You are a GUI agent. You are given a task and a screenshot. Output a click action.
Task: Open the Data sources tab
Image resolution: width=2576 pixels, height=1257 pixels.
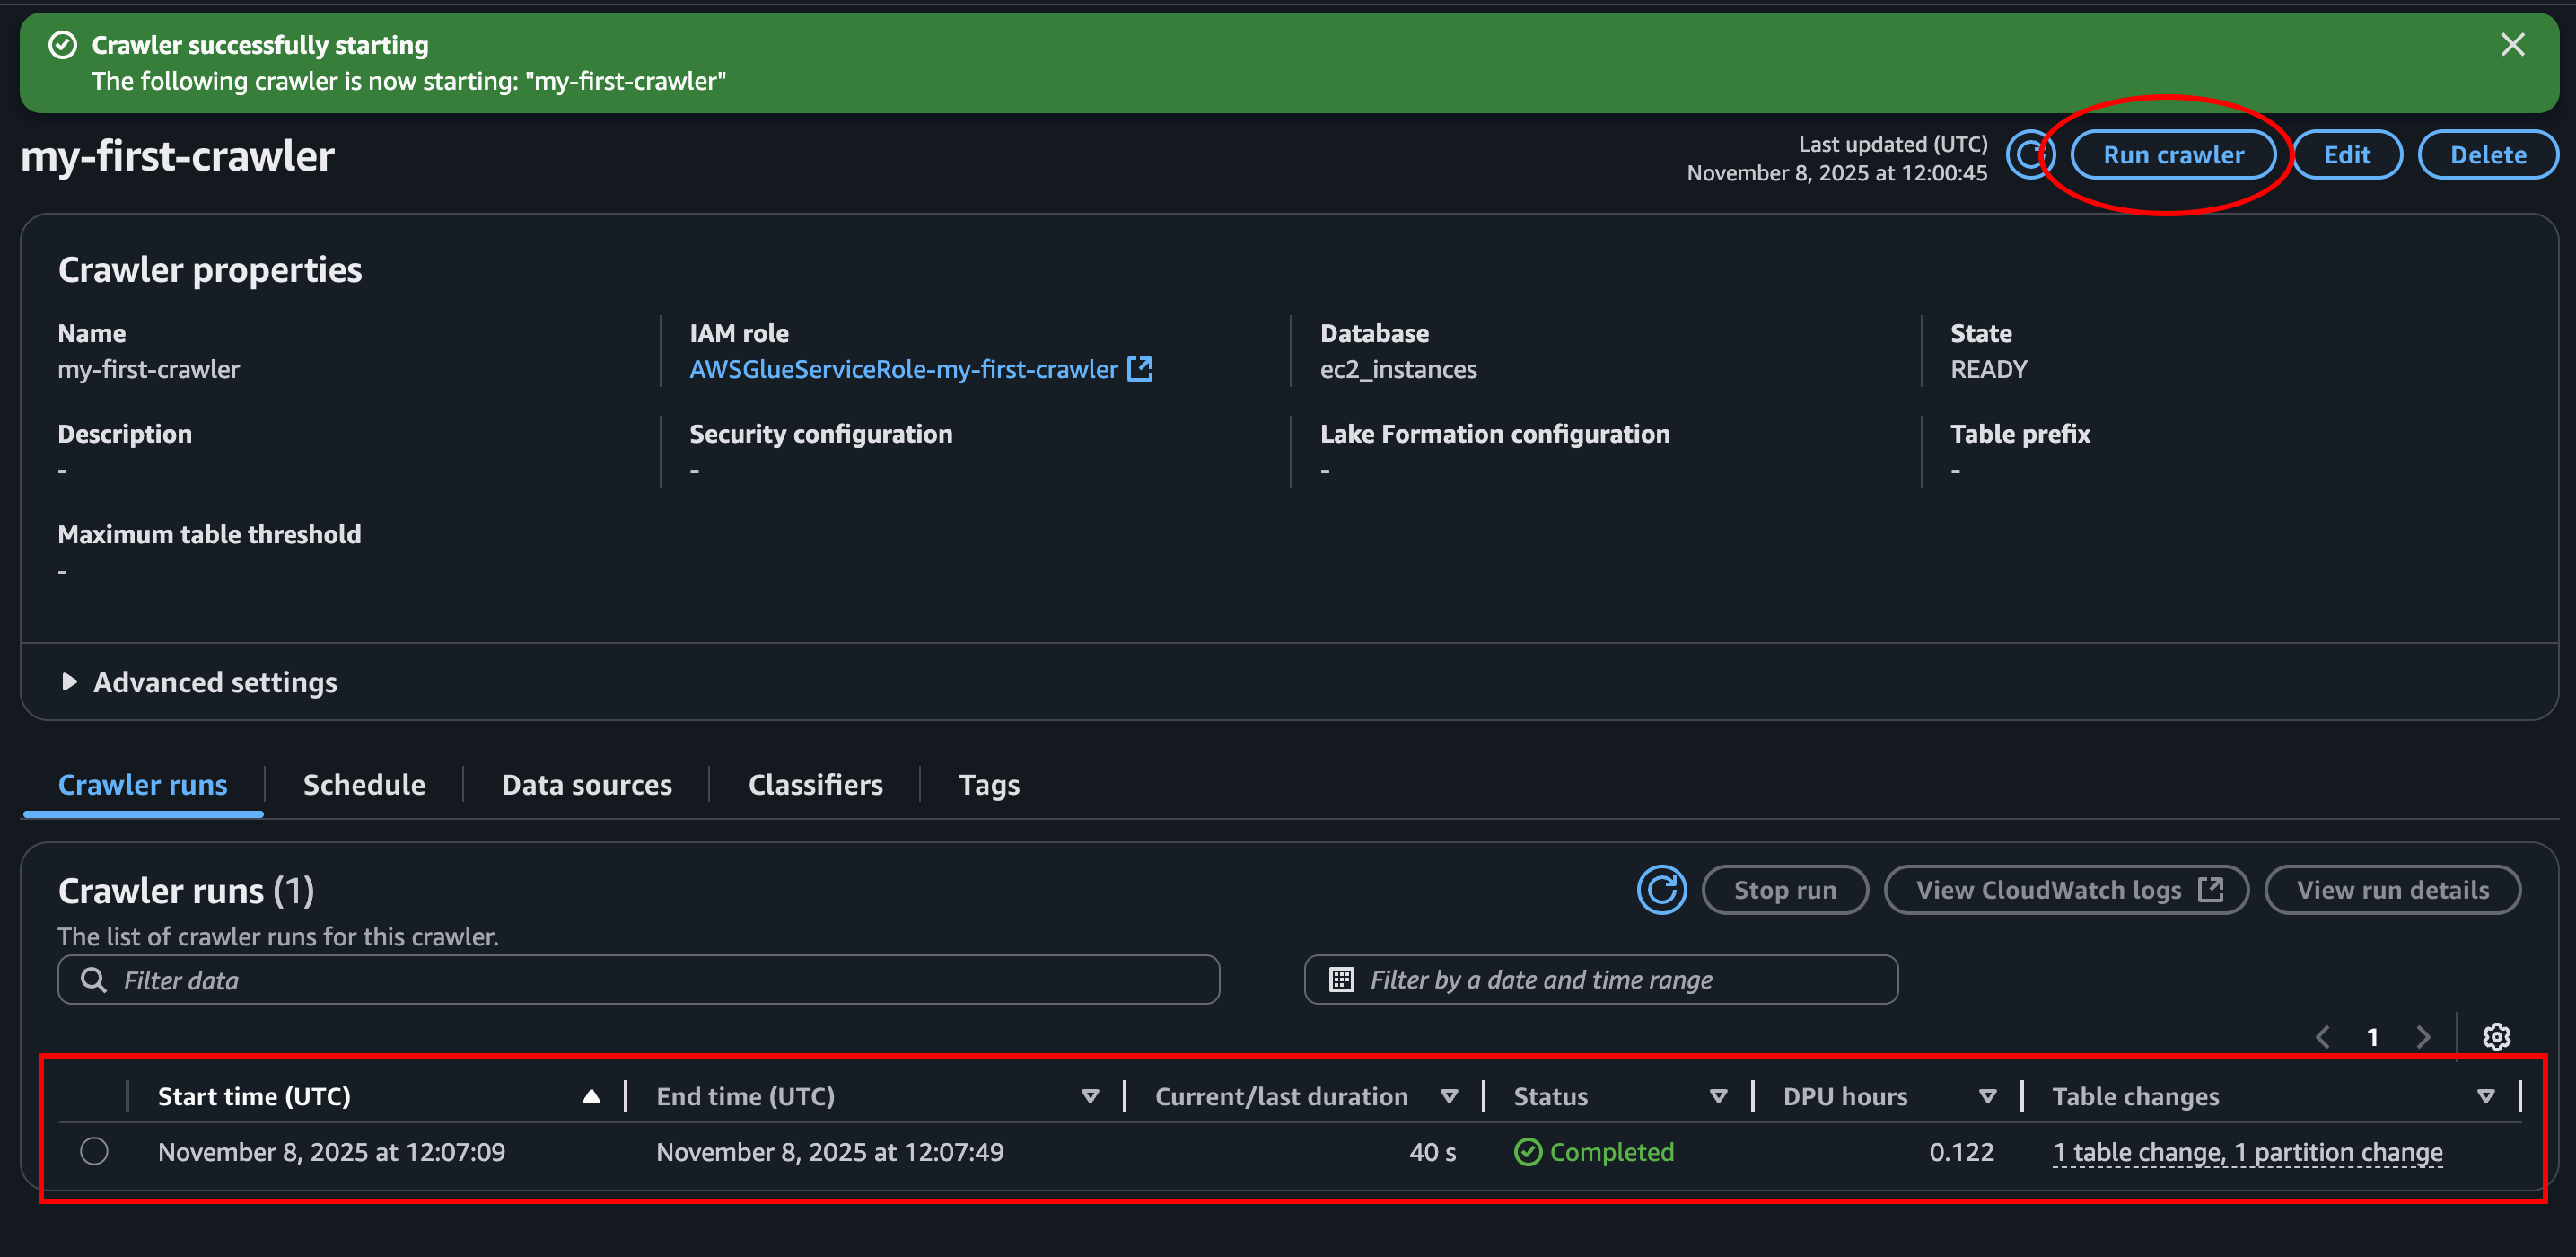coord(586,785)
